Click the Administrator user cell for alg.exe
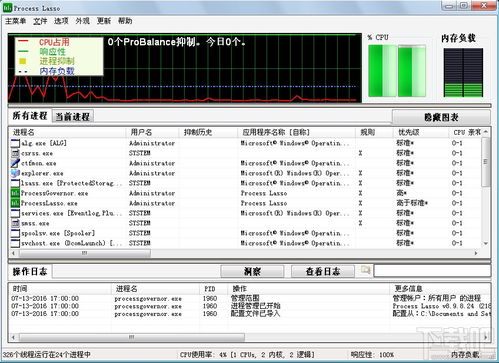Viewport: 499px width, 363px height. 152,143
